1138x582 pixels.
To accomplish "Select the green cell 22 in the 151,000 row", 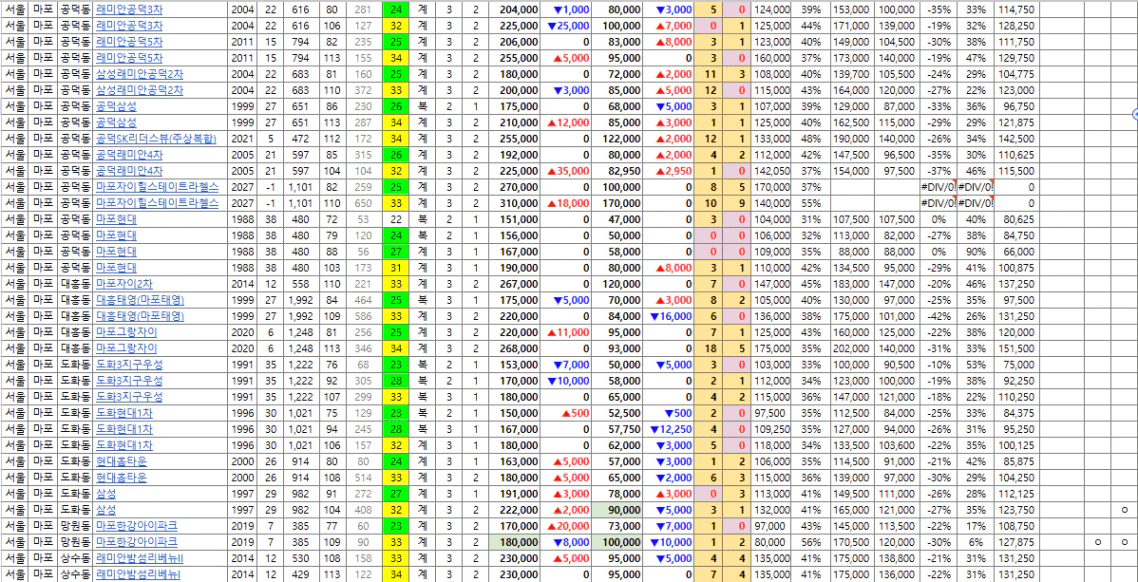I will click(396, 218).
